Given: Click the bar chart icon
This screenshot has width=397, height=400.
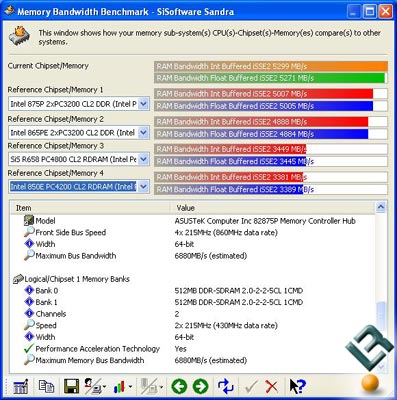Looking at the screenshot, I should [x=119, y=387].
